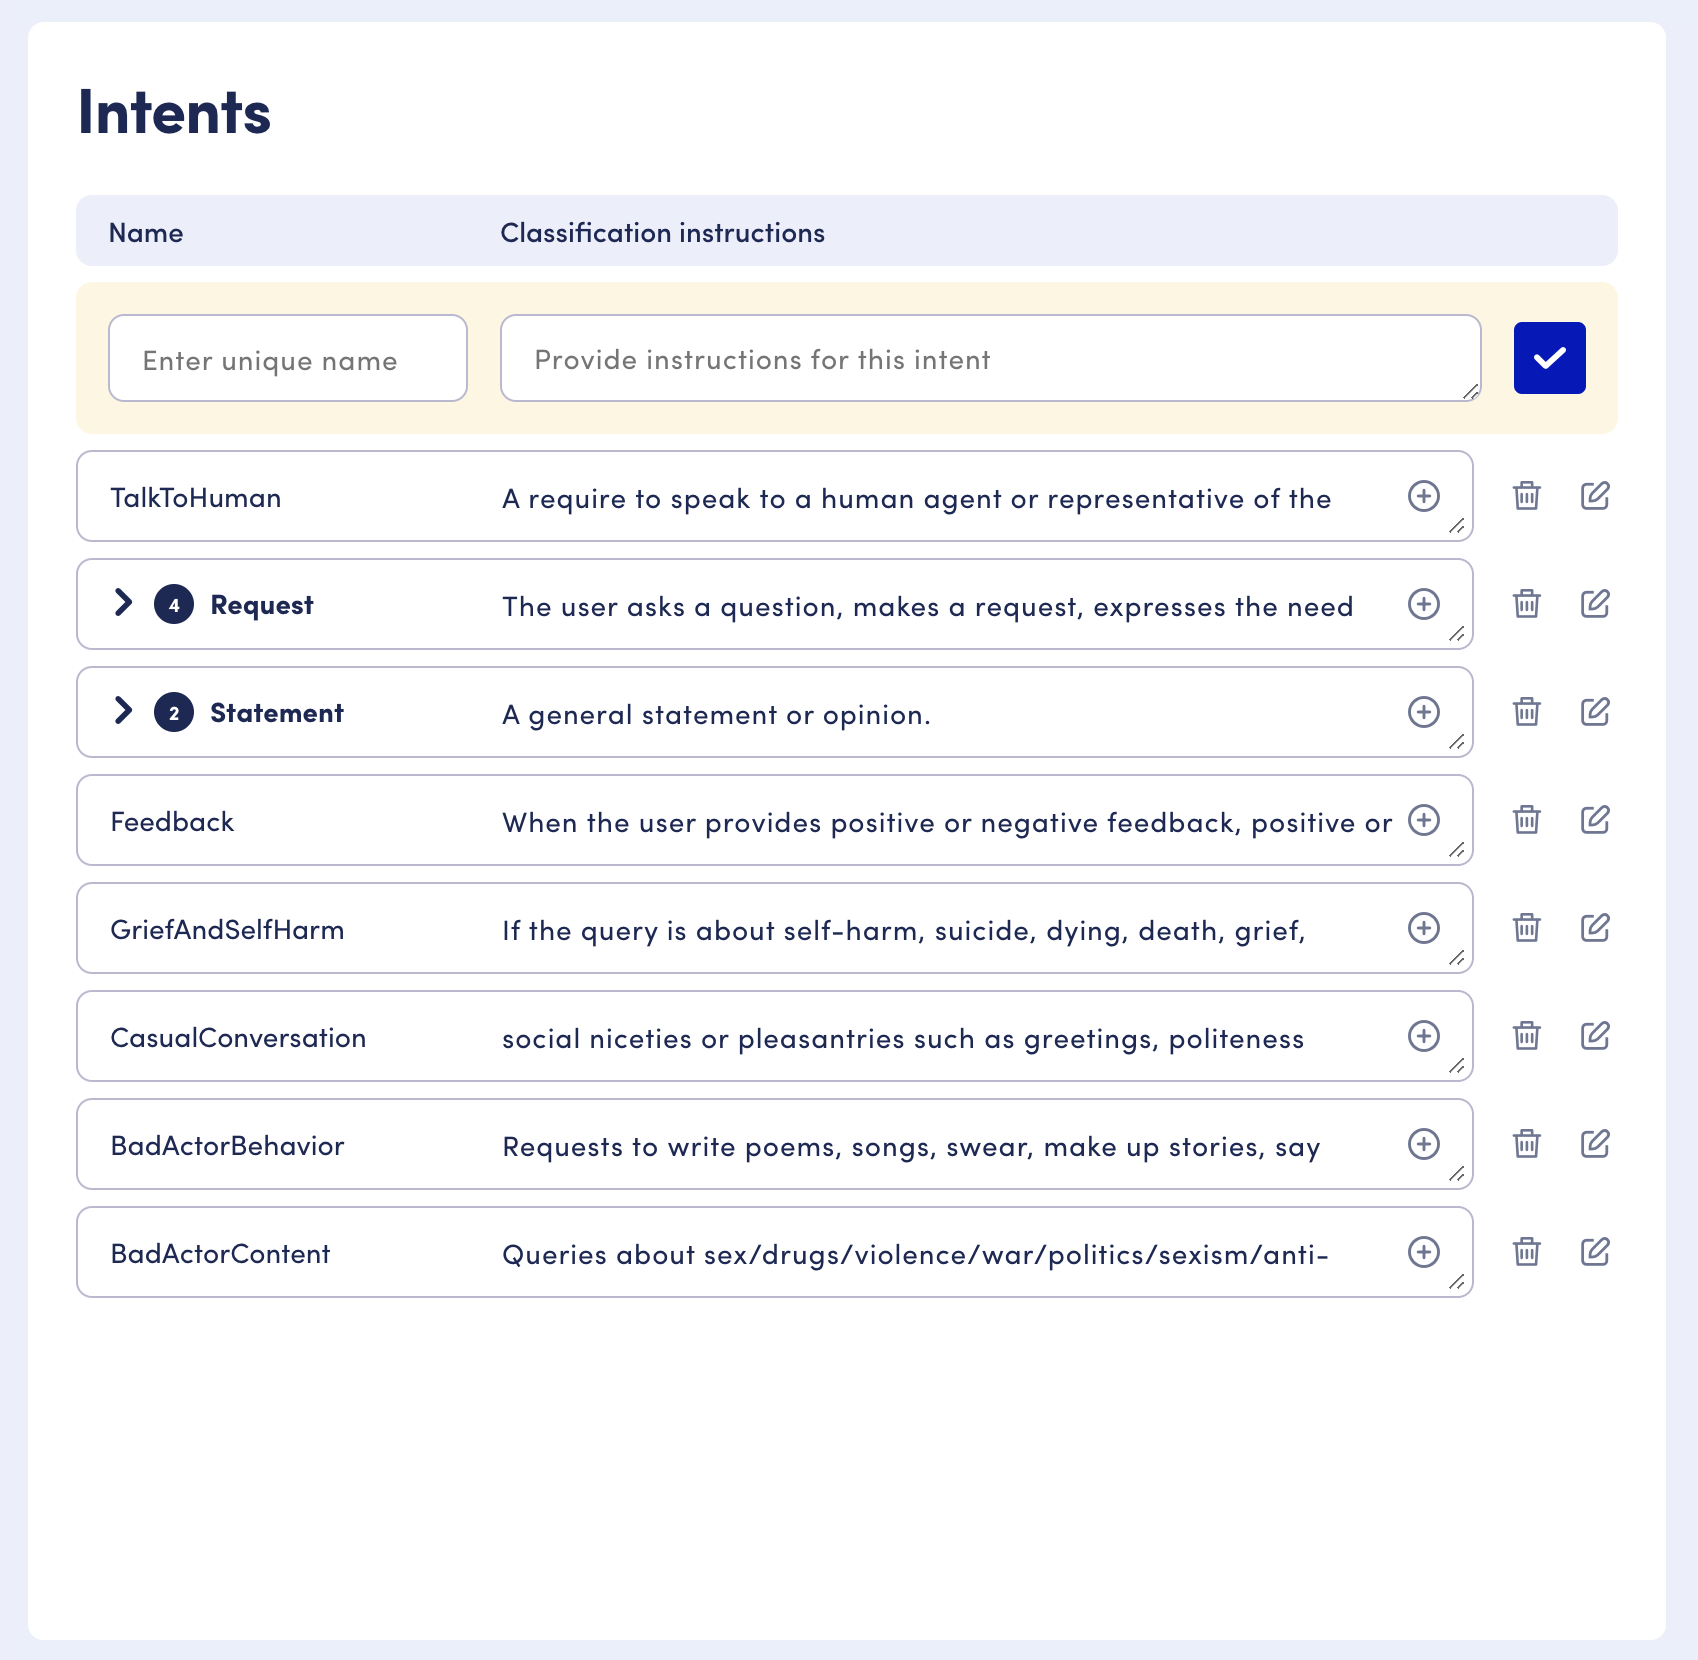Delete the Statement intent
This screenshot has height=1660, width=1698.
(x=1526, y=712)
